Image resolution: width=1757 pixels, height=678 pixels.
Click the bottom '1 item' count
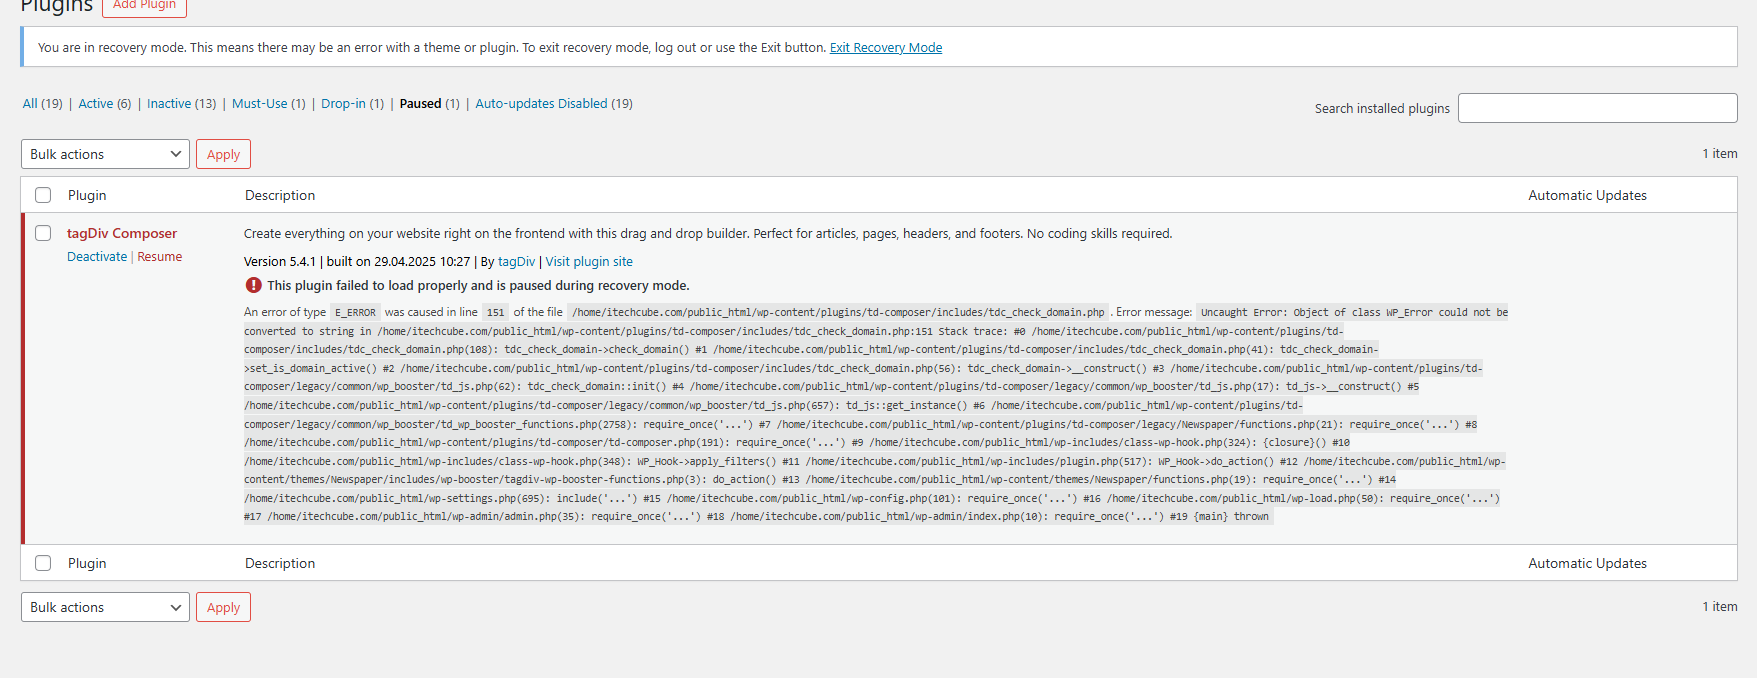coord(1720,606)
